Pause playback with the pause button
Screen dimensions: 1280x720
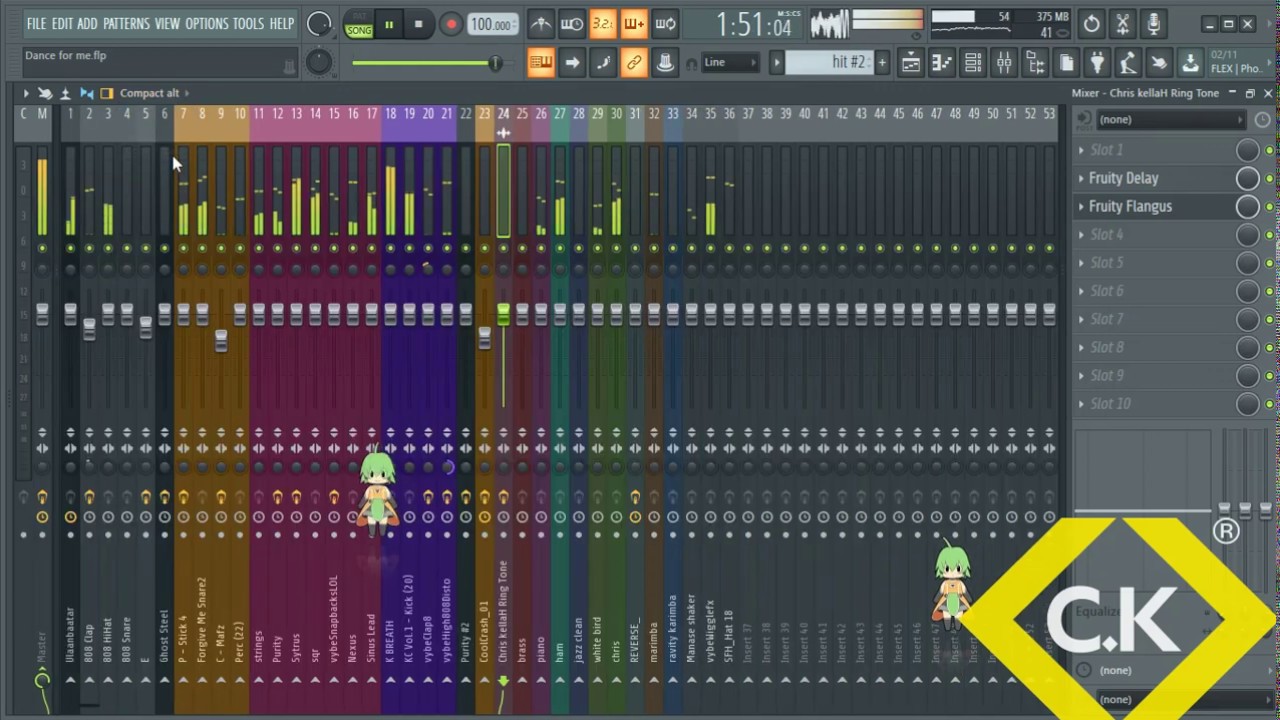pyautogui.click(x=389, y=24)
